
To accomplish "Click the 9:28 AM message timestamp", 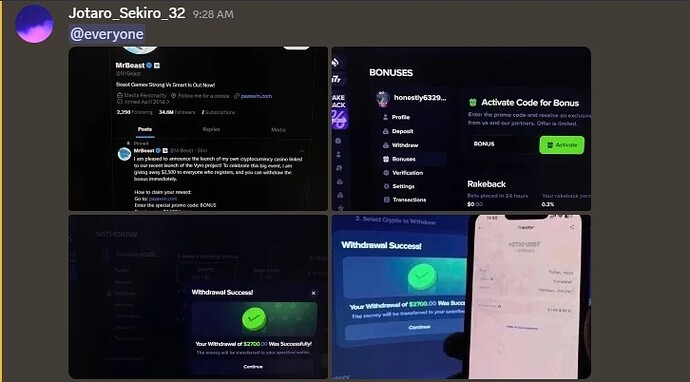I will 213,15.
